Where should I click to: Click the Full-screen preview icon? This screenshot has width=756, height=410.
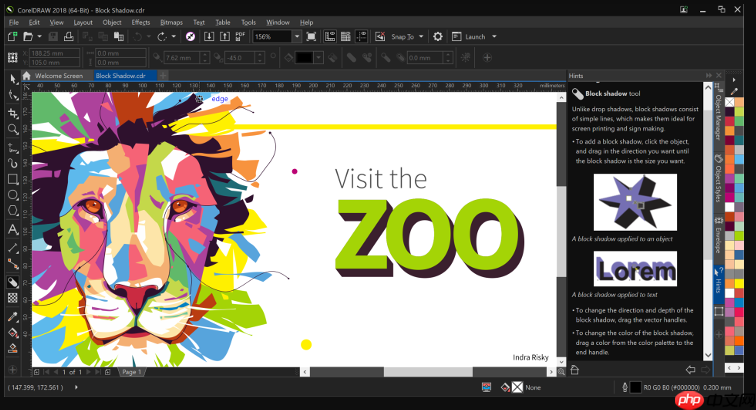pos(311,36)
